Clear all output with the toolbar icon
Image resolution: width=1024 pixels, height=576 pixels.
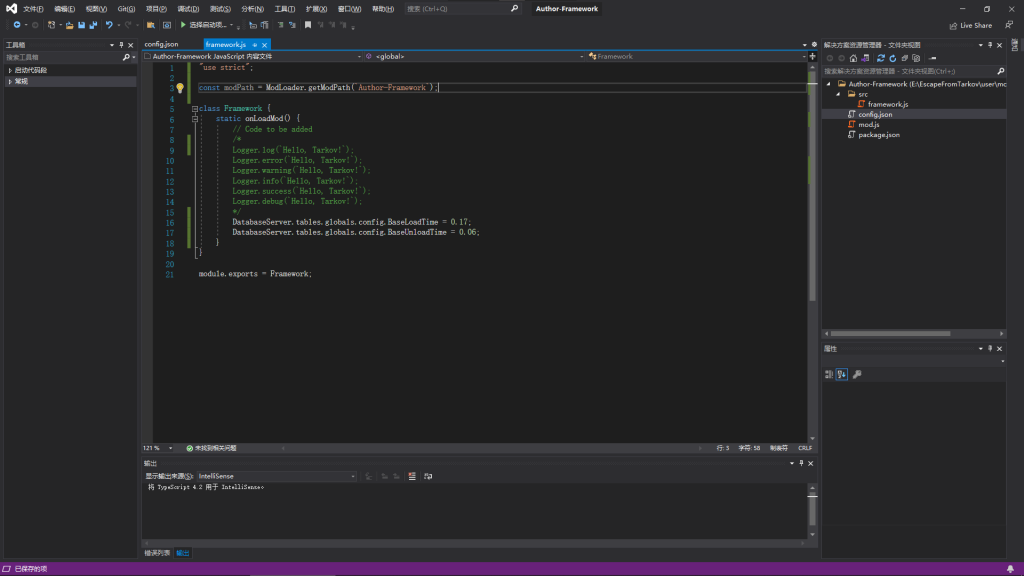[412, 476]
